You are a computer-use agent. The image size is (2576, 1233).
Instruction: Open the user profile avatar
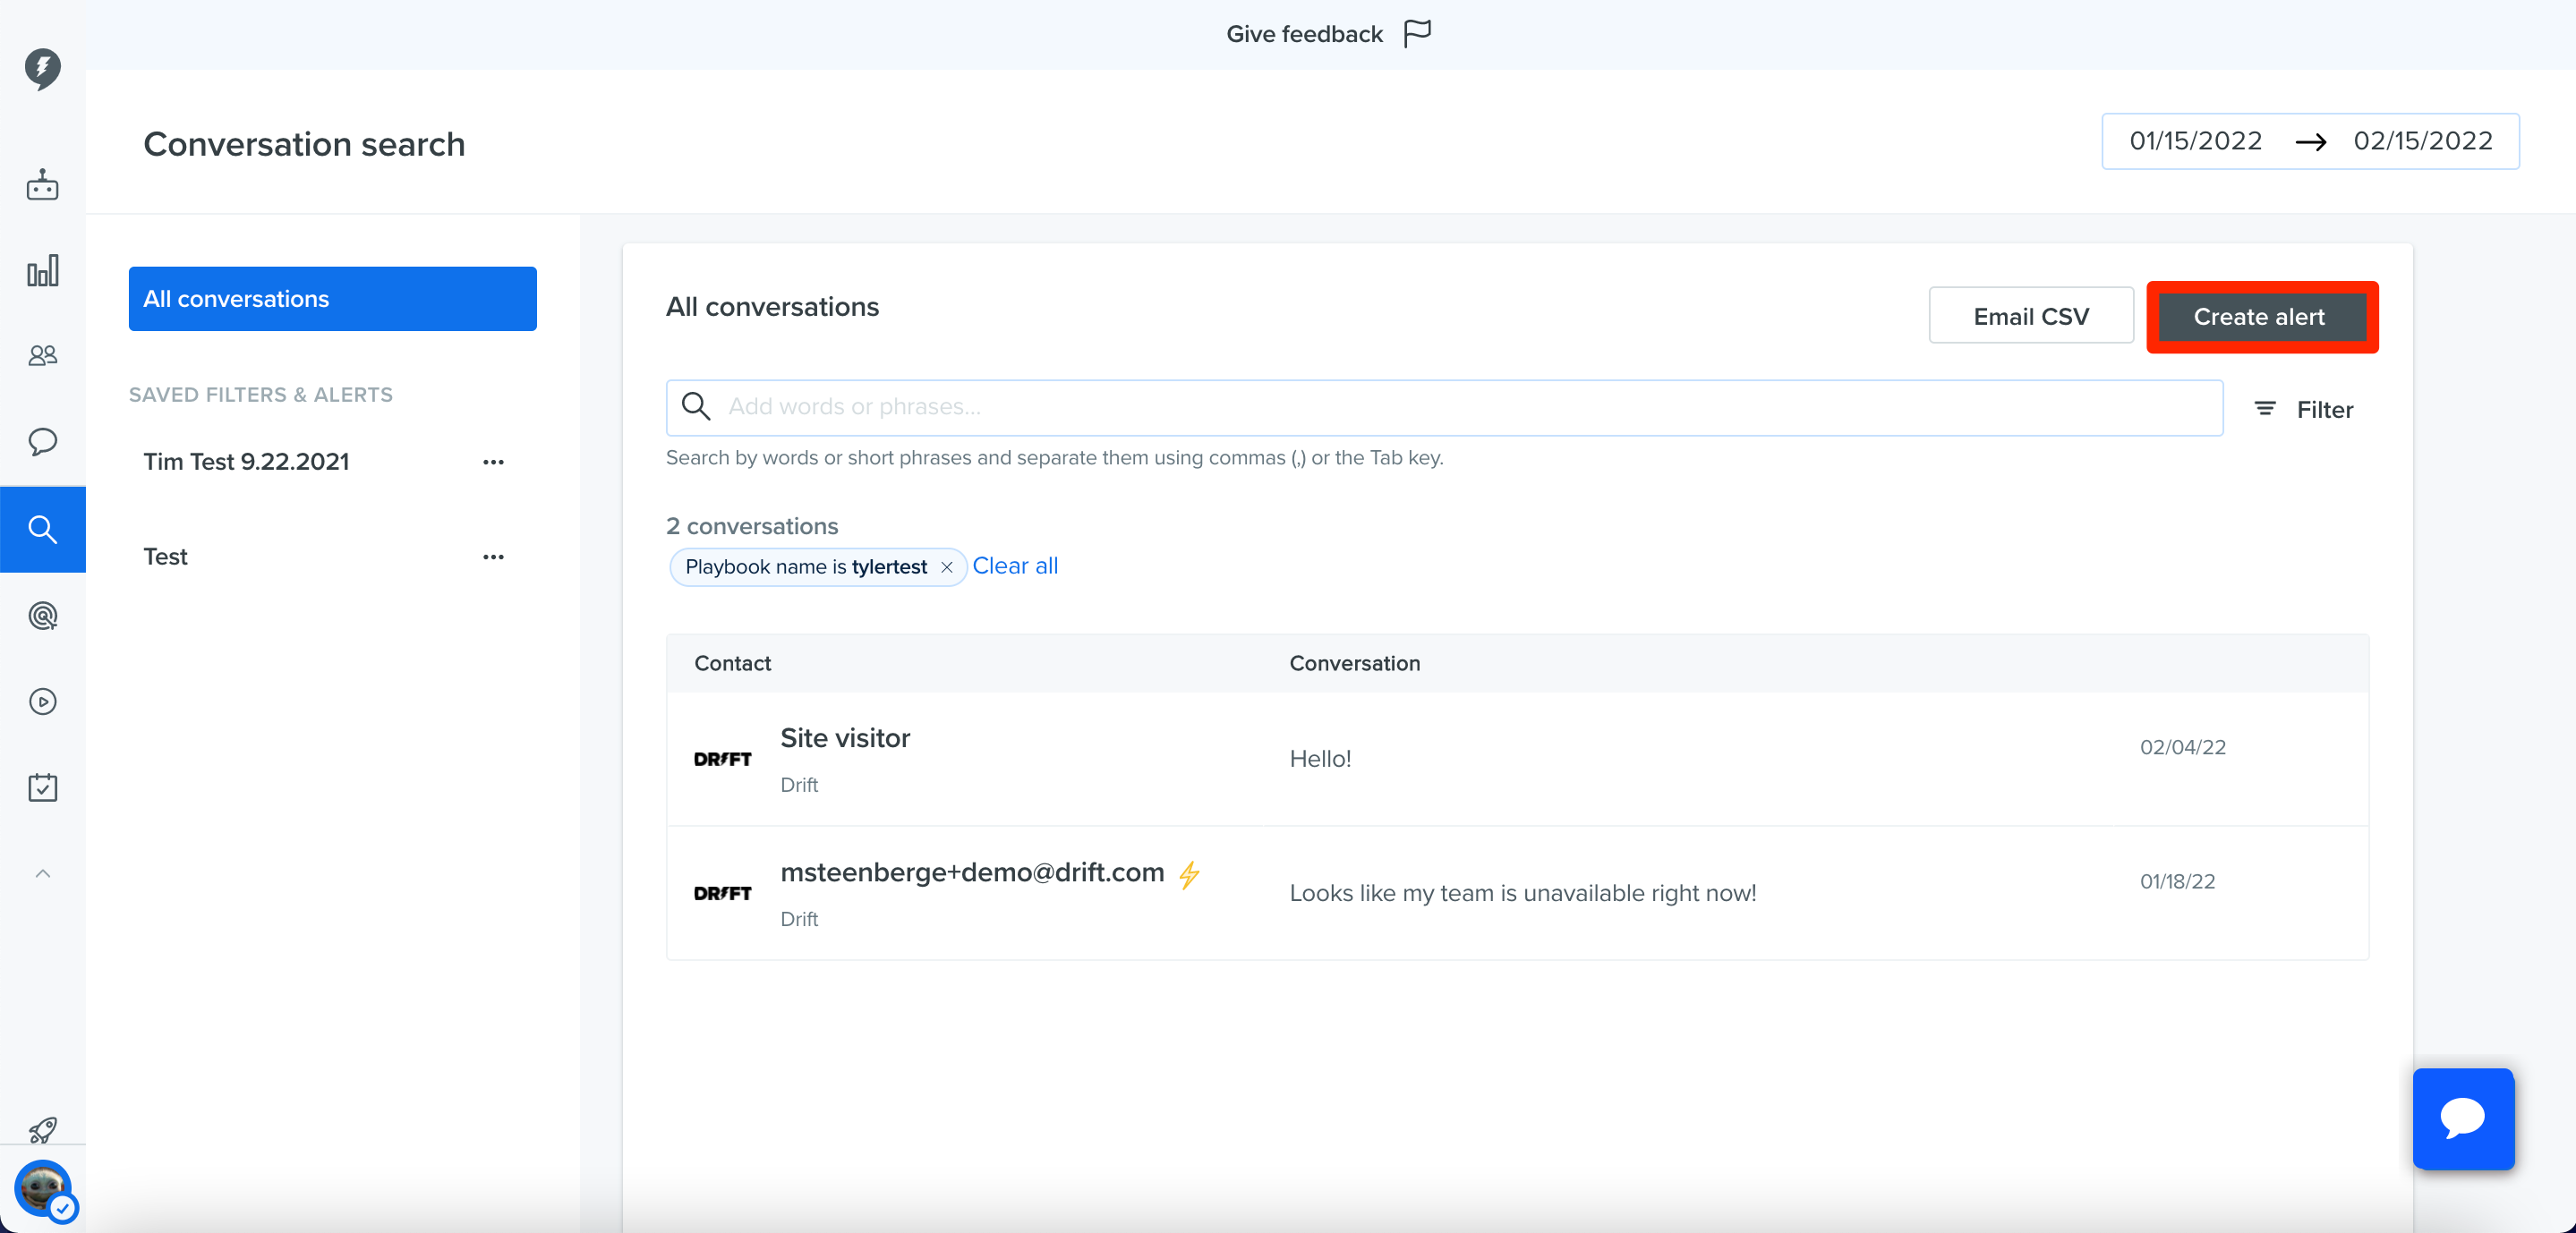click(42, 1188)
